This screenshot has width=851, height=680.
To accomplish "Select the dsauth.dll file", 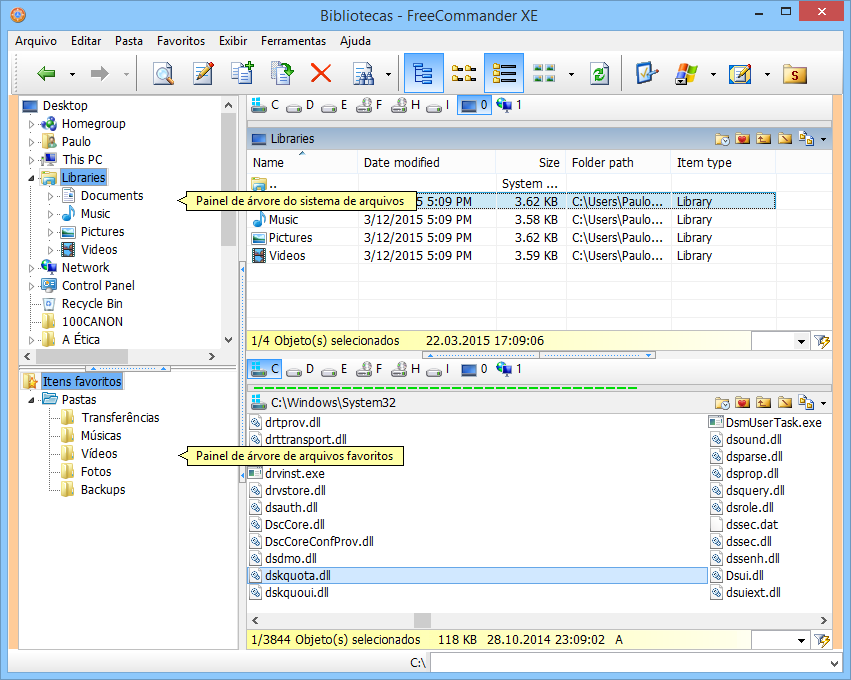I will 291,508.
